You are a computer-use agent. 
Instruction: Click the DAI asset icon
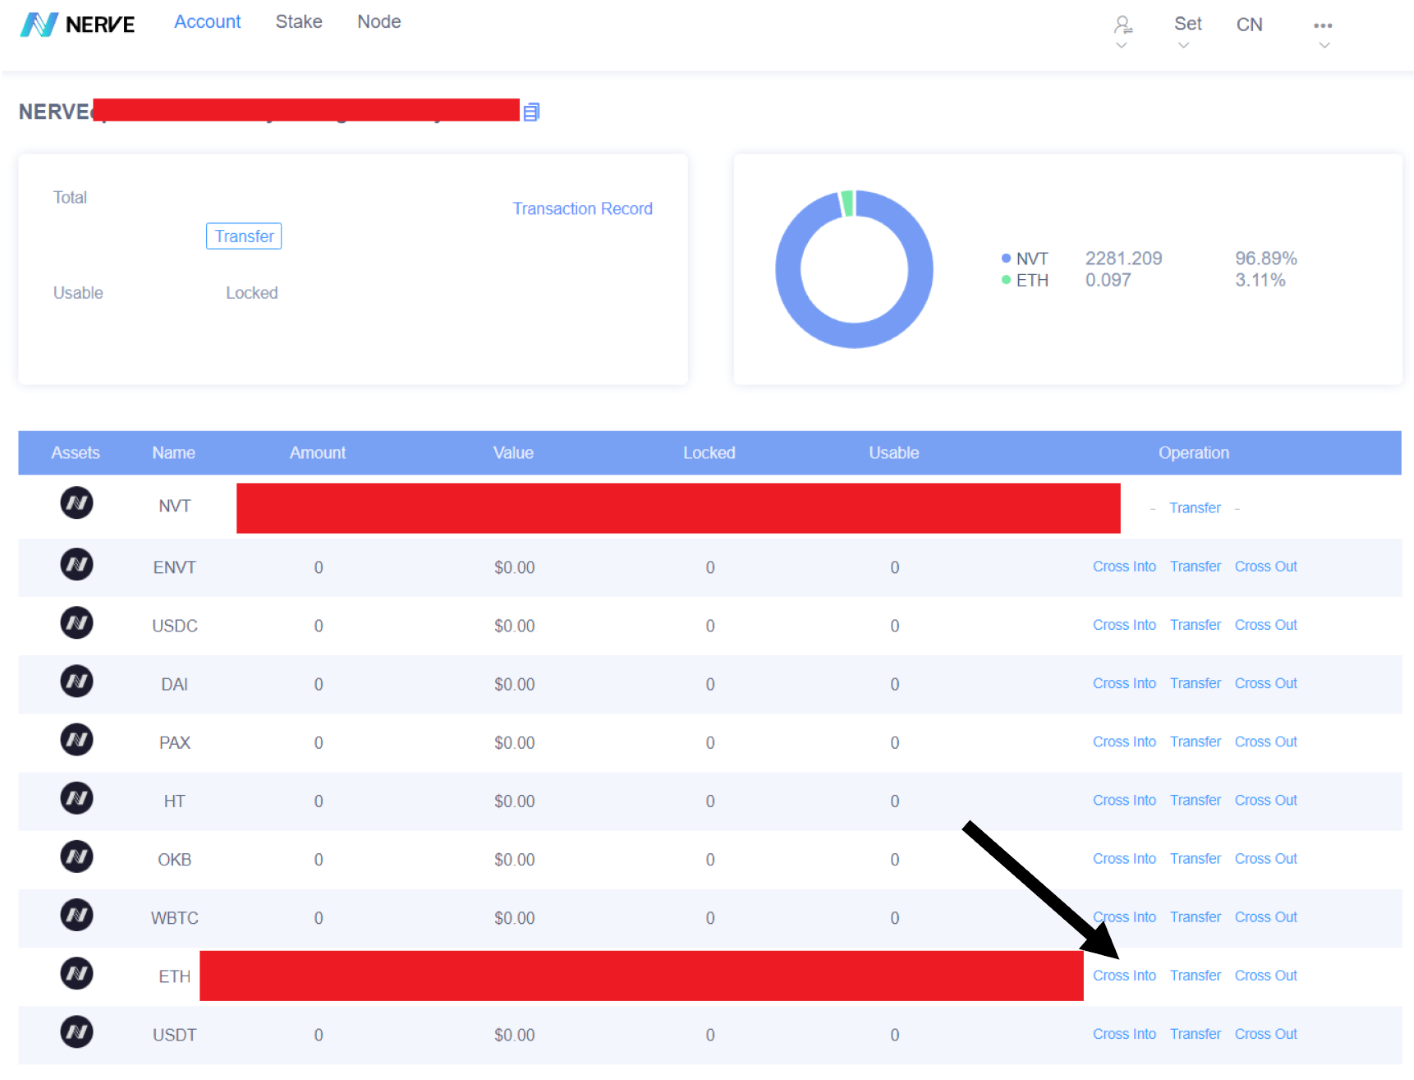77,682
